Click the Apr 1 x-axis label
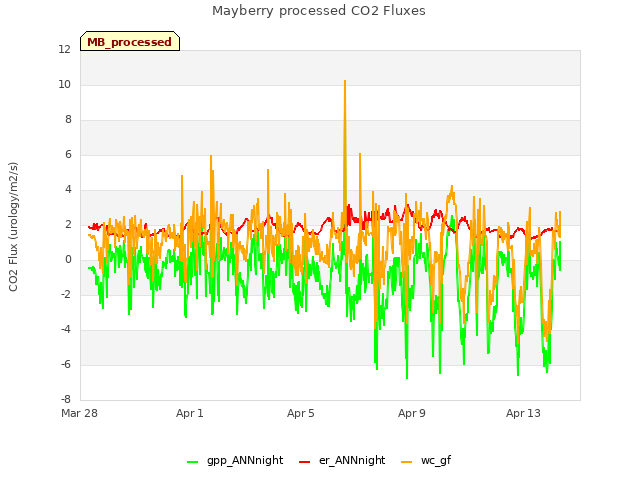The height and width of the screenshot is (480, 640). point(189,413)
